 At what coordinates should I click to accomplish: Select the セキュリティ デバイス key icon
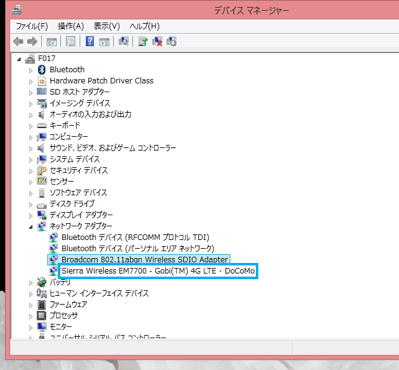click(42, 170)
